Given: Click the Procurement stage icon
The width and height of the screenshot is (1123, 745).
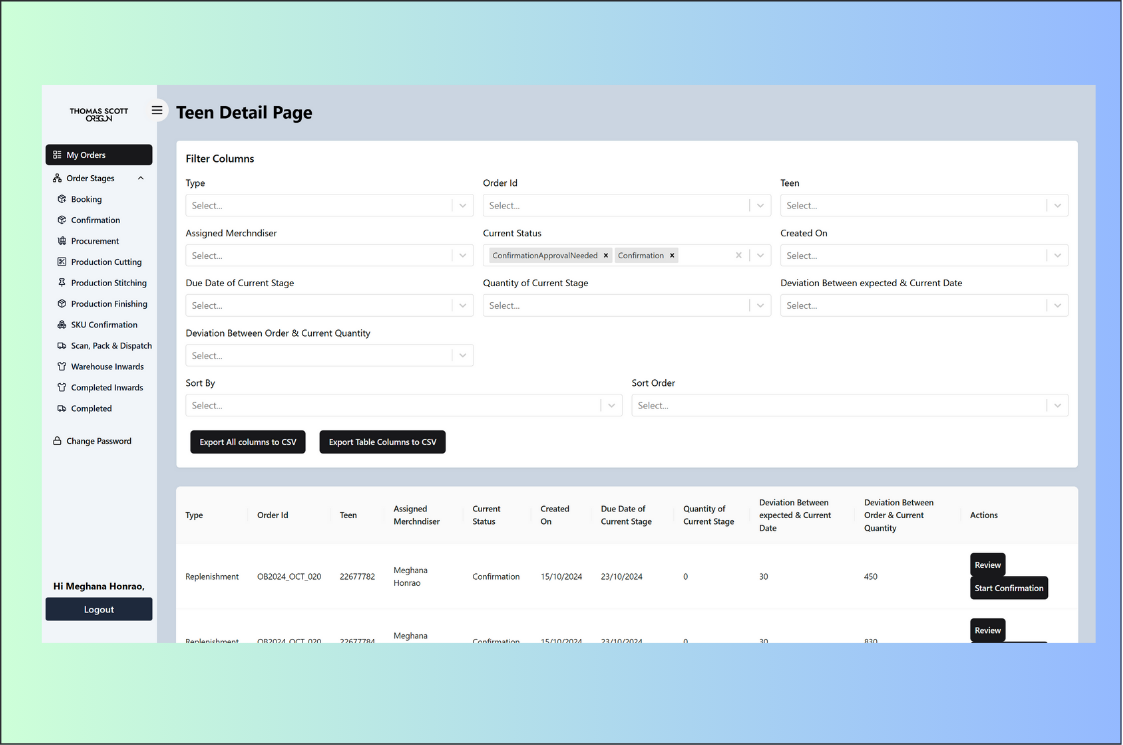Looking at the screenshot, I should (62, 241).
